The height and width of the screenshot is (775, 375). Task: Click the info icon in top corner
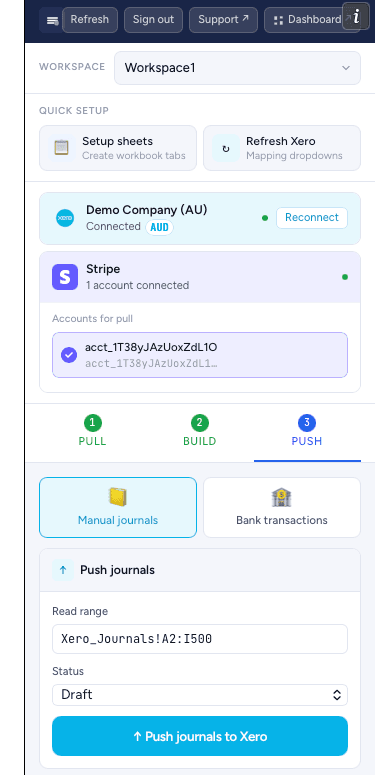click(356, 16)
